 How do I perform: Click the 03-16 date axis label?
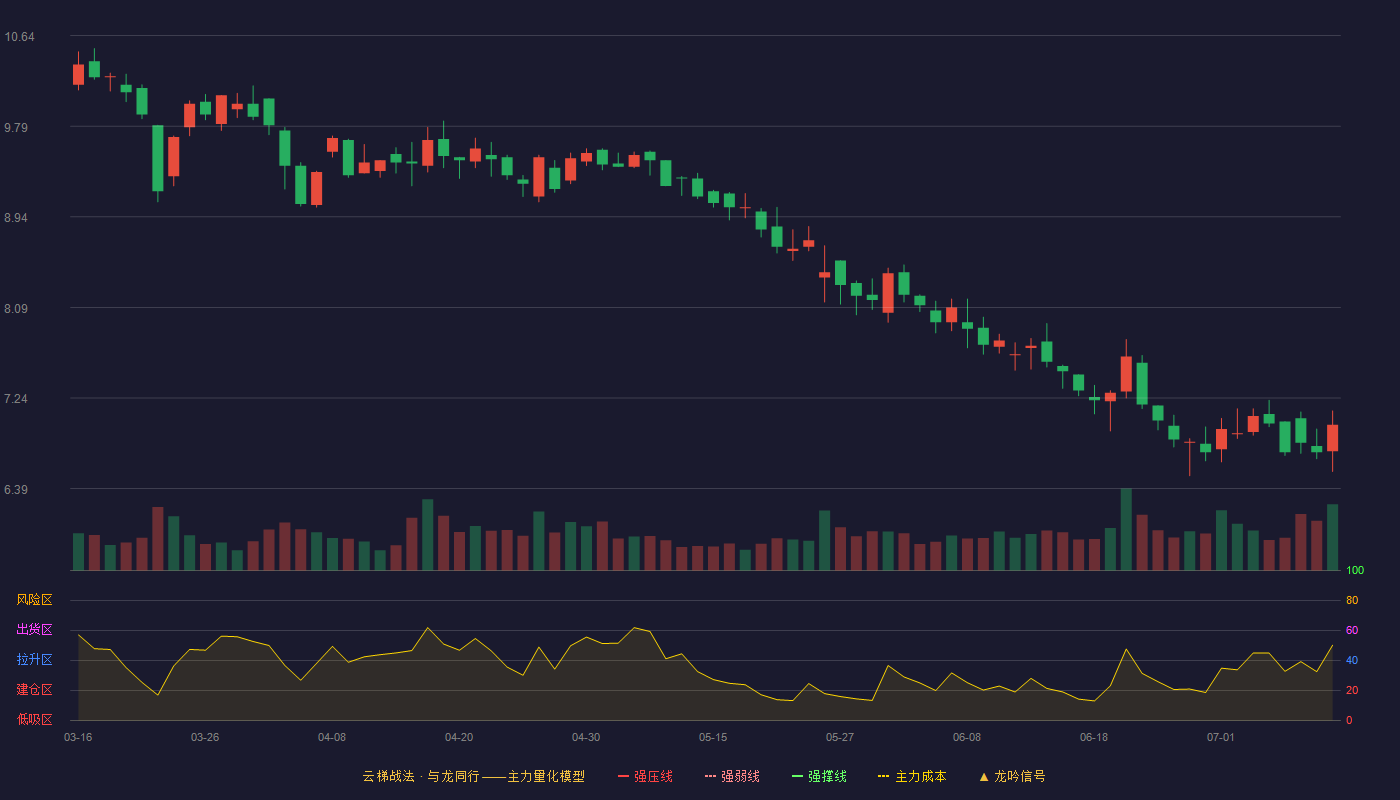(78, 737)
